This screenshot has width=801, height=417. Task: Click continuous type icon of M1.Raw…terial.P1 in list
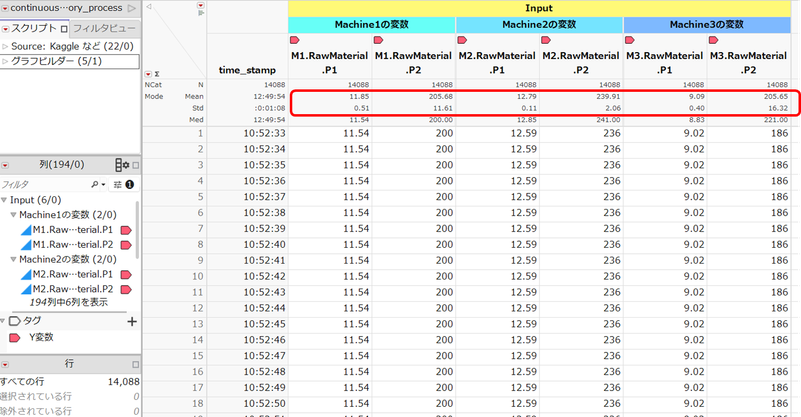coord(26,230)
